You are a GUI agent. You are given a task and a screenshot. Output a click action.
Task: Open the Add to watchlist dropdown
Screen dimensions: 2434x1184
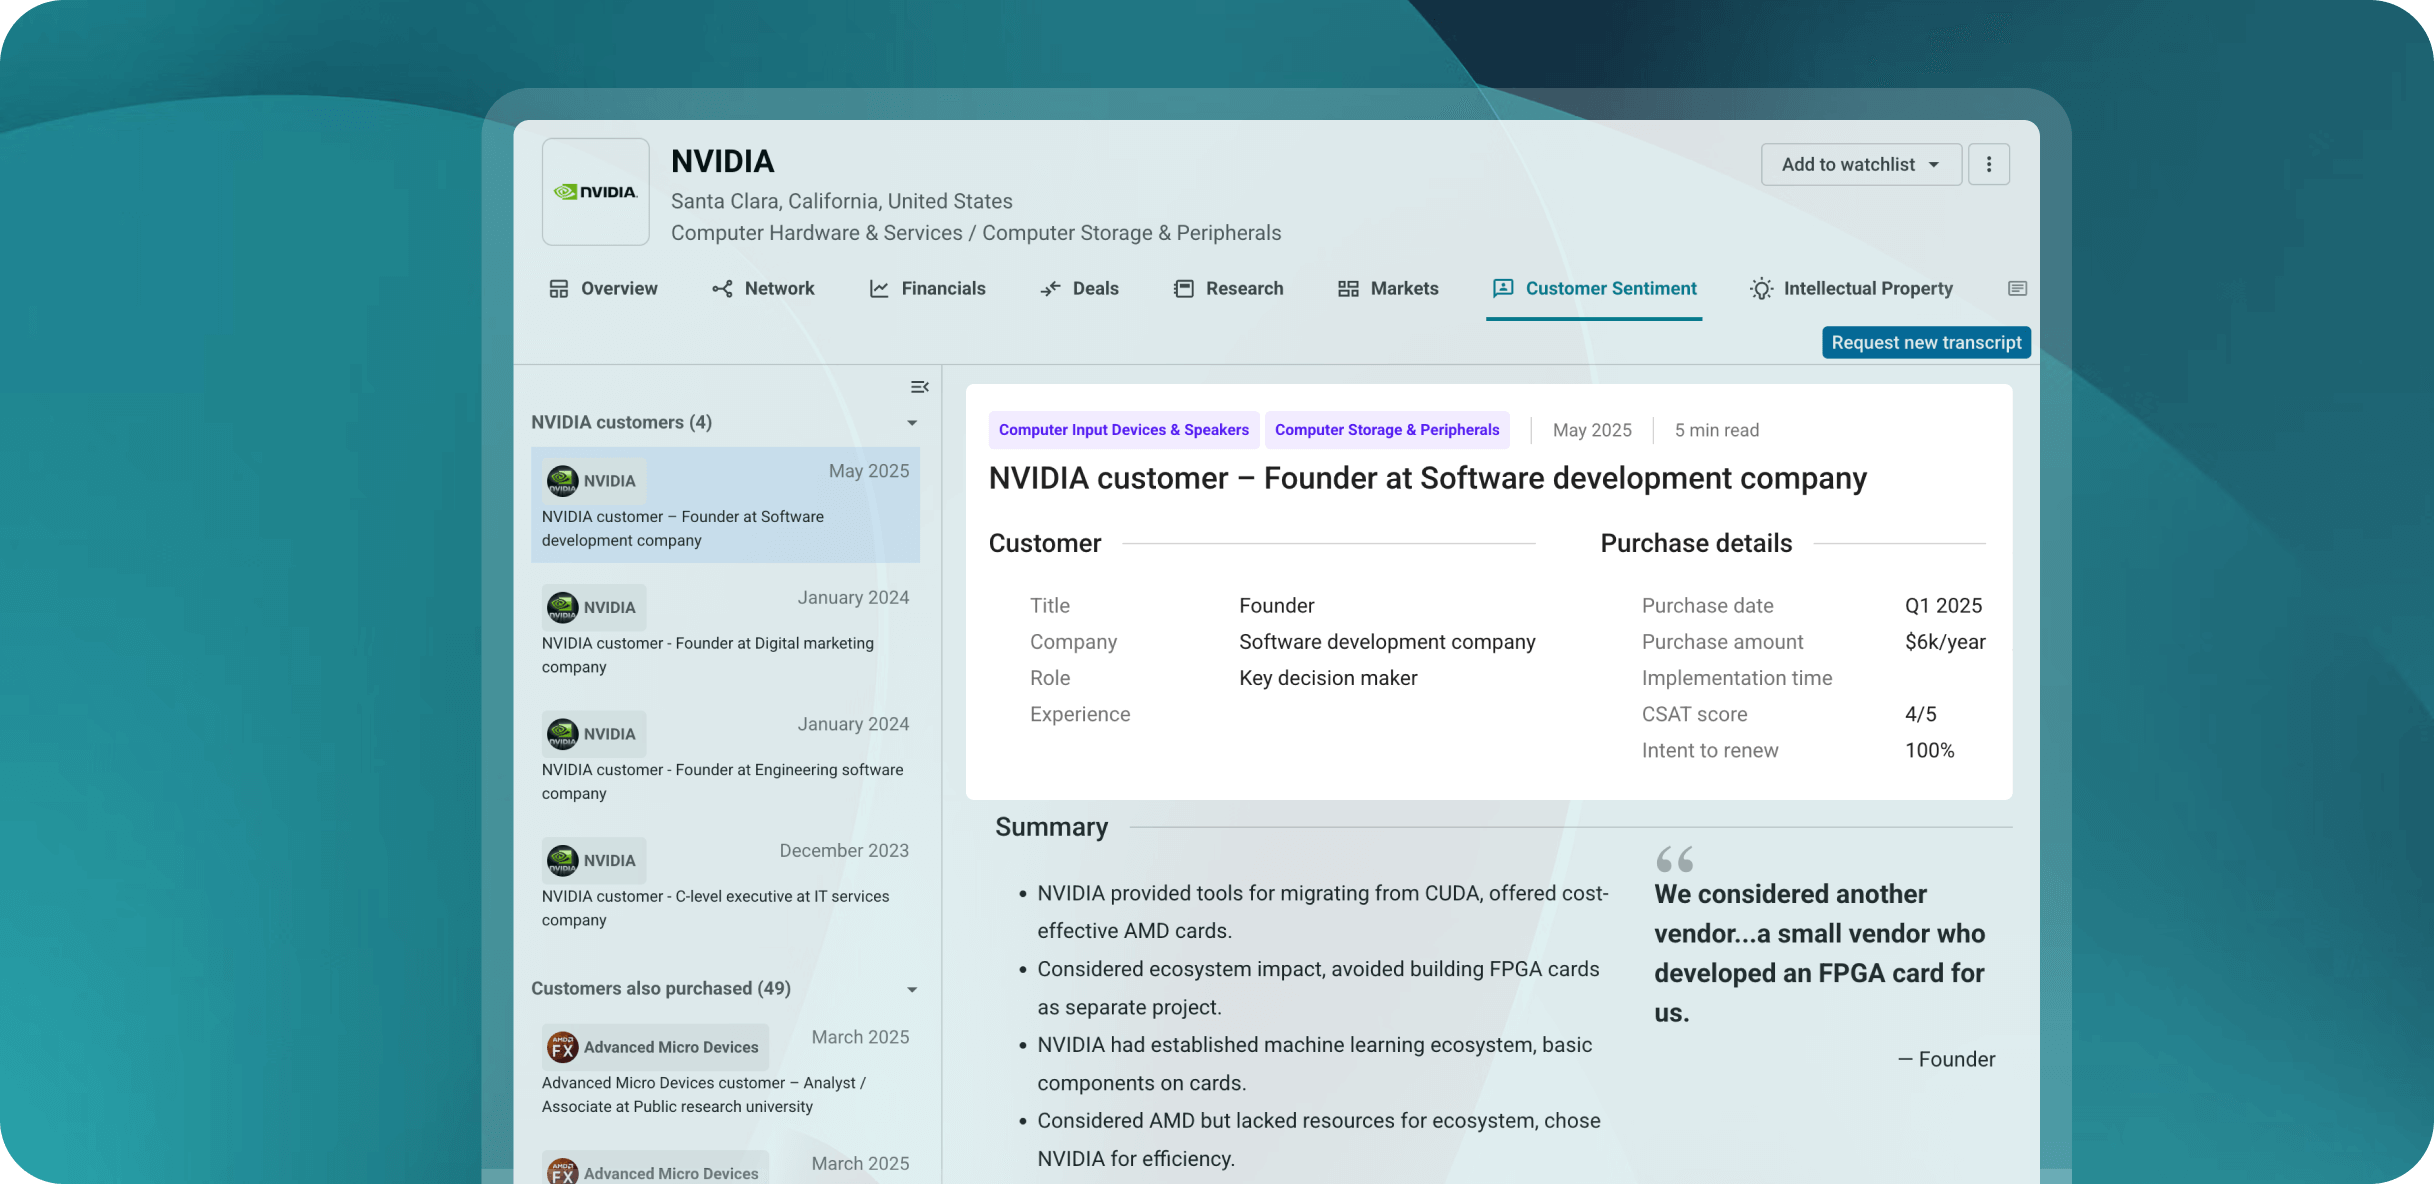pos(1860,164)
